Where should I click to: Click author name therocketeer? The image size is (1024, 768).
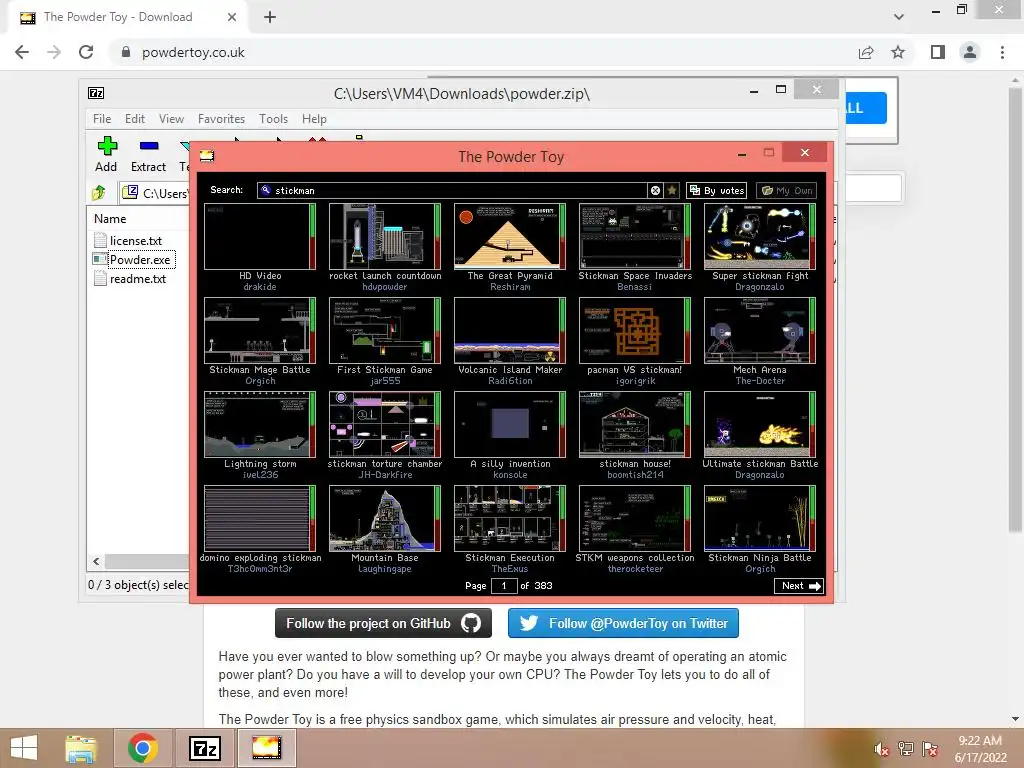tap(635, 569)
